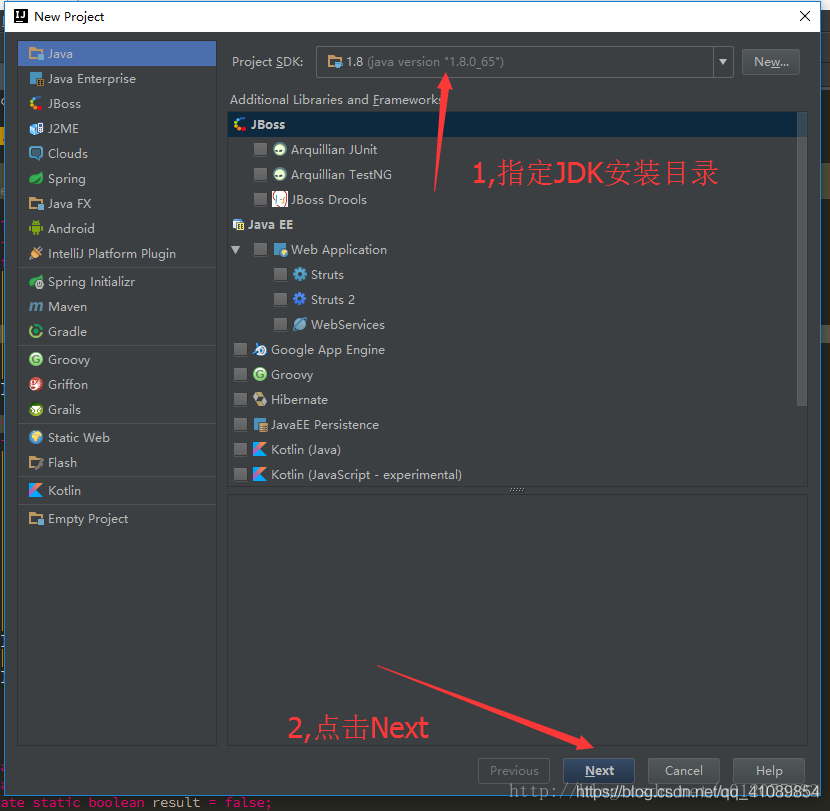Enable the JavaEE Persistence checkbox

coord(240,425)
